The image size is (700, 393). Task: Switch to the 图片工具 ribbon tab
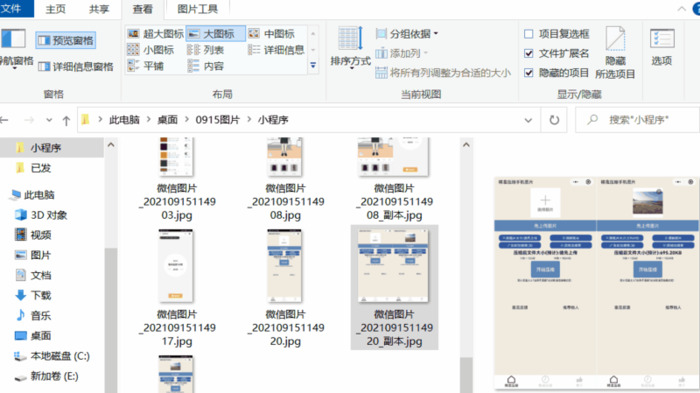(197, 9)
